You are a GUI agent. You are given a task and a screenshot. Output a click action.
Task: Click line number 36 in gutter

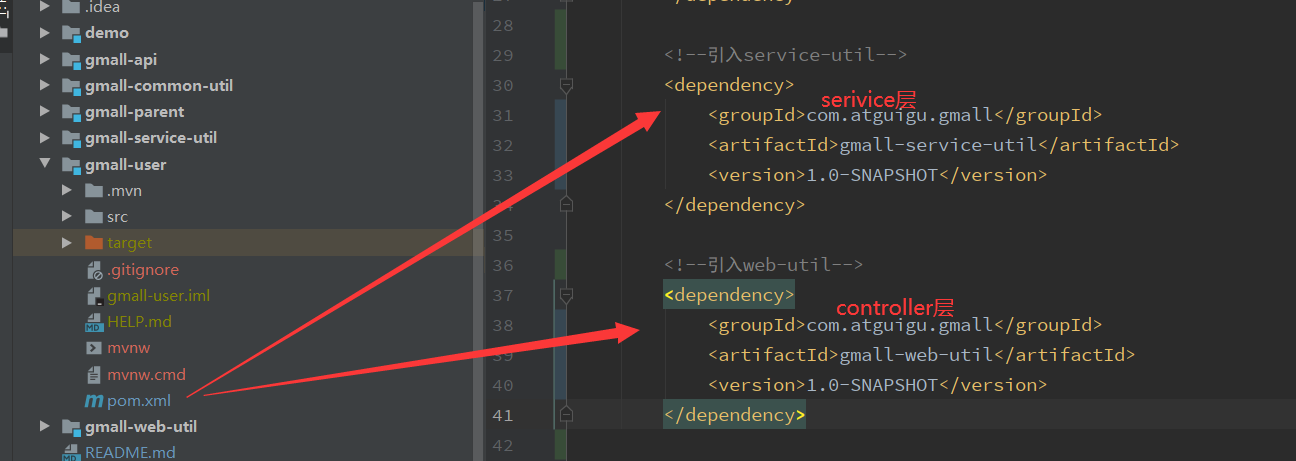[503, 265]
